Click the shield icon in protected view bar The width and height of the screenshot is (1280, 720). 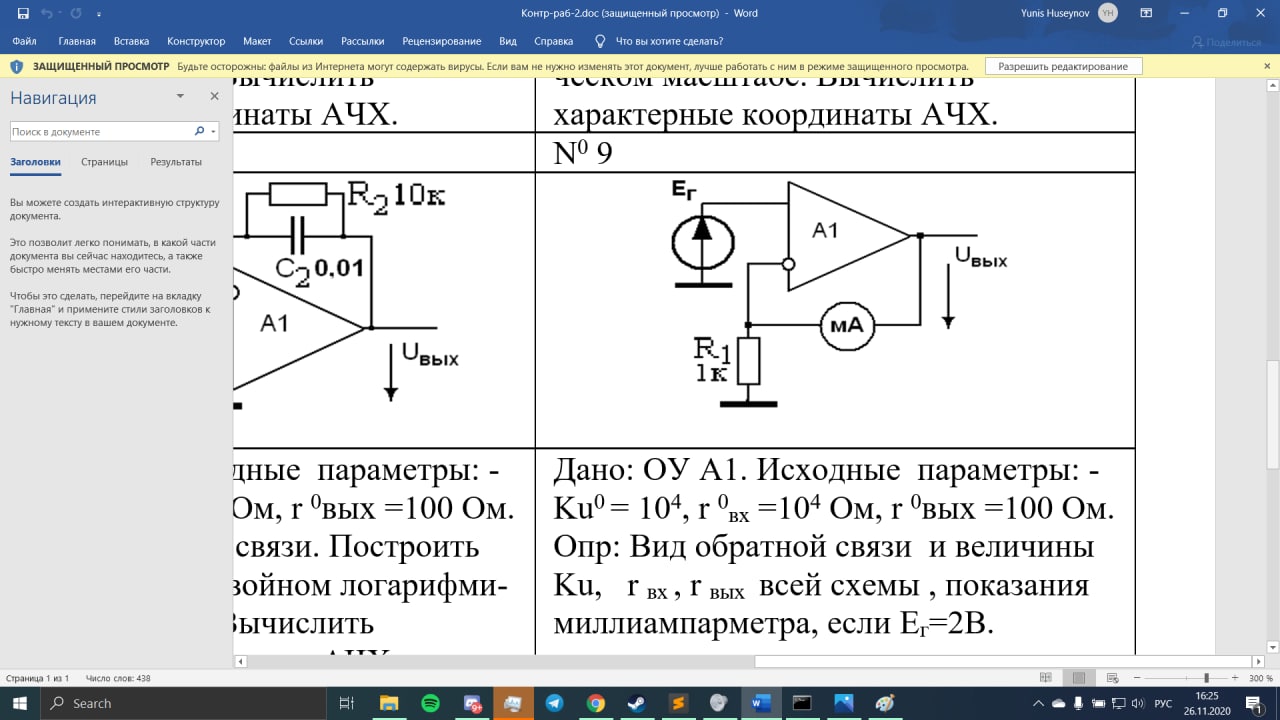click(17, 66)
